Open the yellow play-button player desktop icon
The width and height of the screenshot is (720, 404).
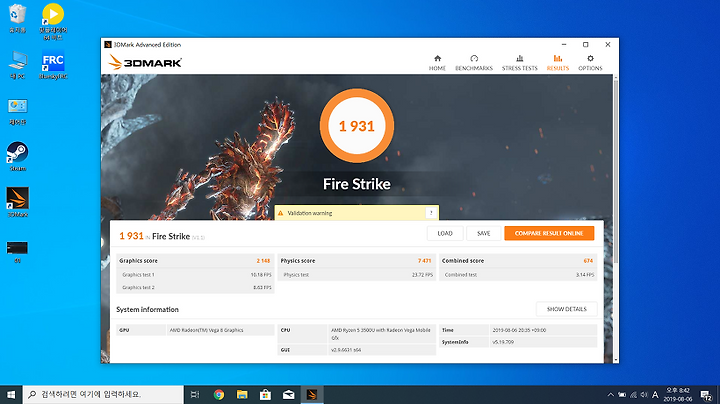(x=53, y=21)
